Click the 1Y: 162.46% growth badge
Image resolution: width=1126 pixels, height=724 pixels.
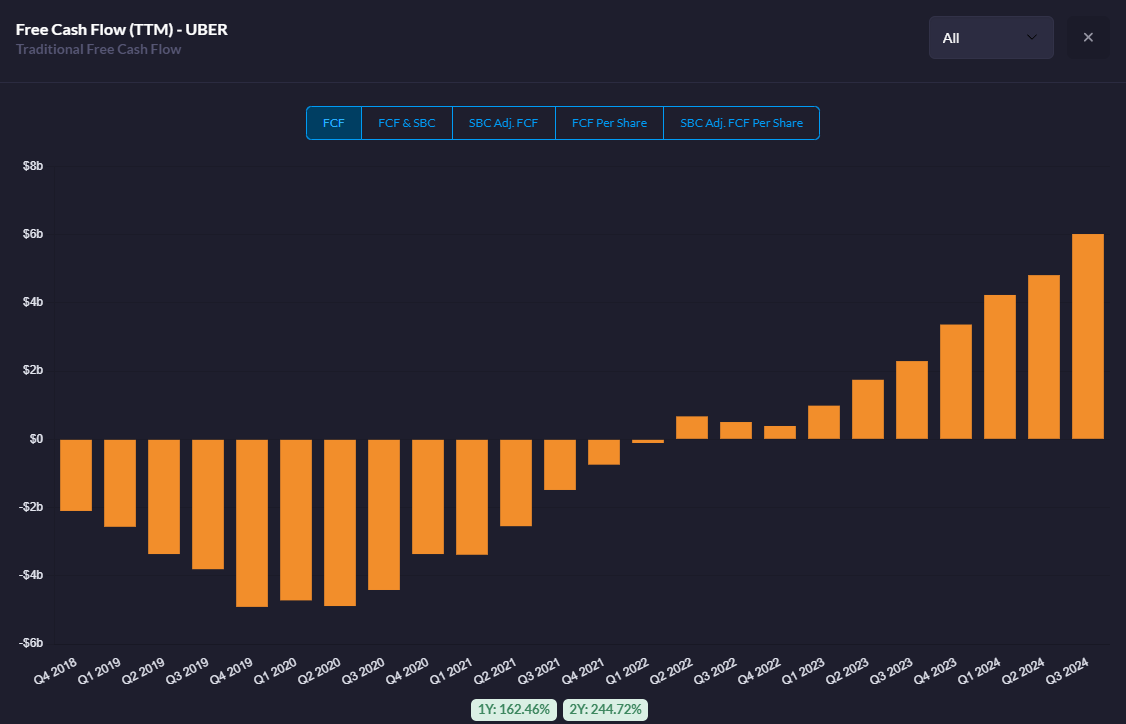[x=514, y=709]
